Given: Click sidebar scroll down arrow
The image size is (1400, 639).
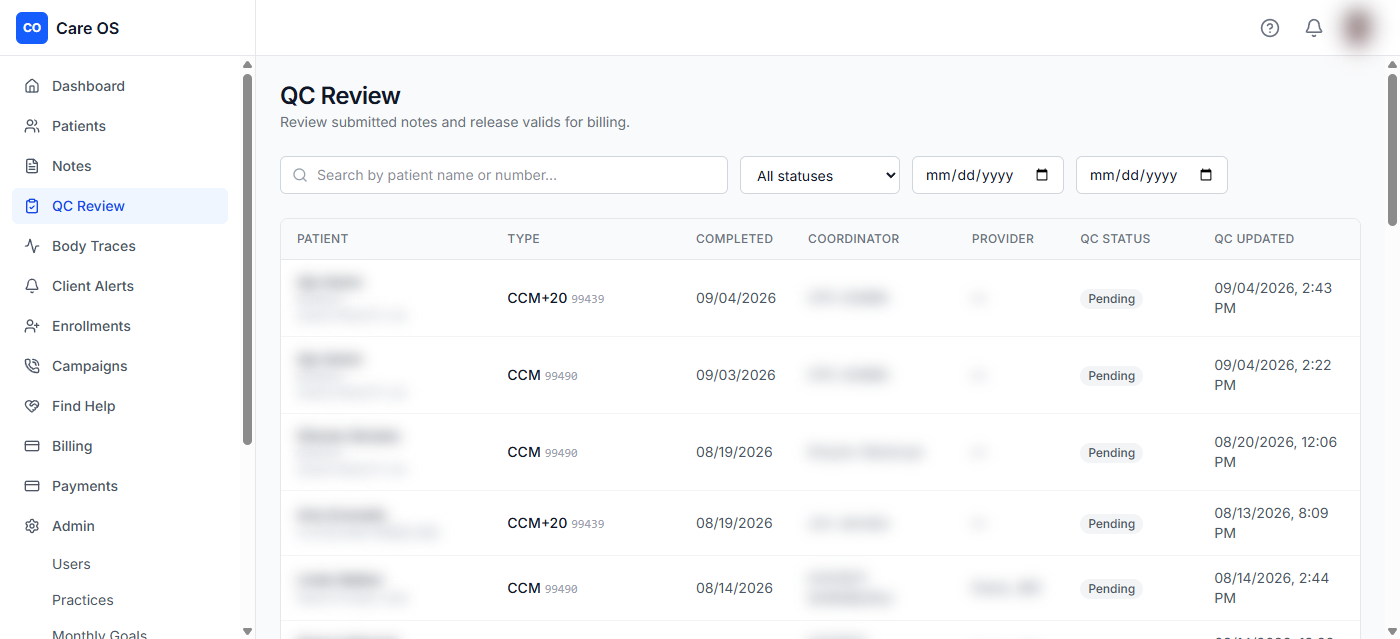Looking at the screenshot, I should coord(247,631).
